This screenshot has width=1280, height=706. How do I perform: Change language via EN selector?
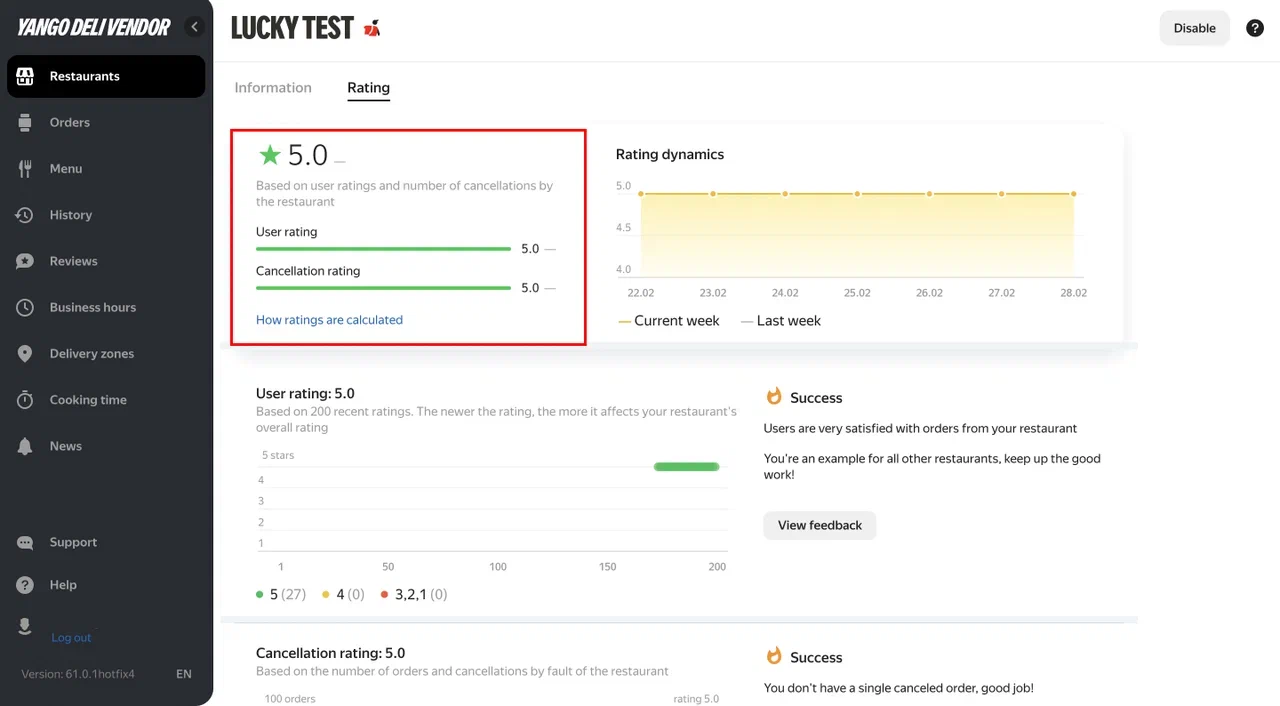tap(184, 674)
